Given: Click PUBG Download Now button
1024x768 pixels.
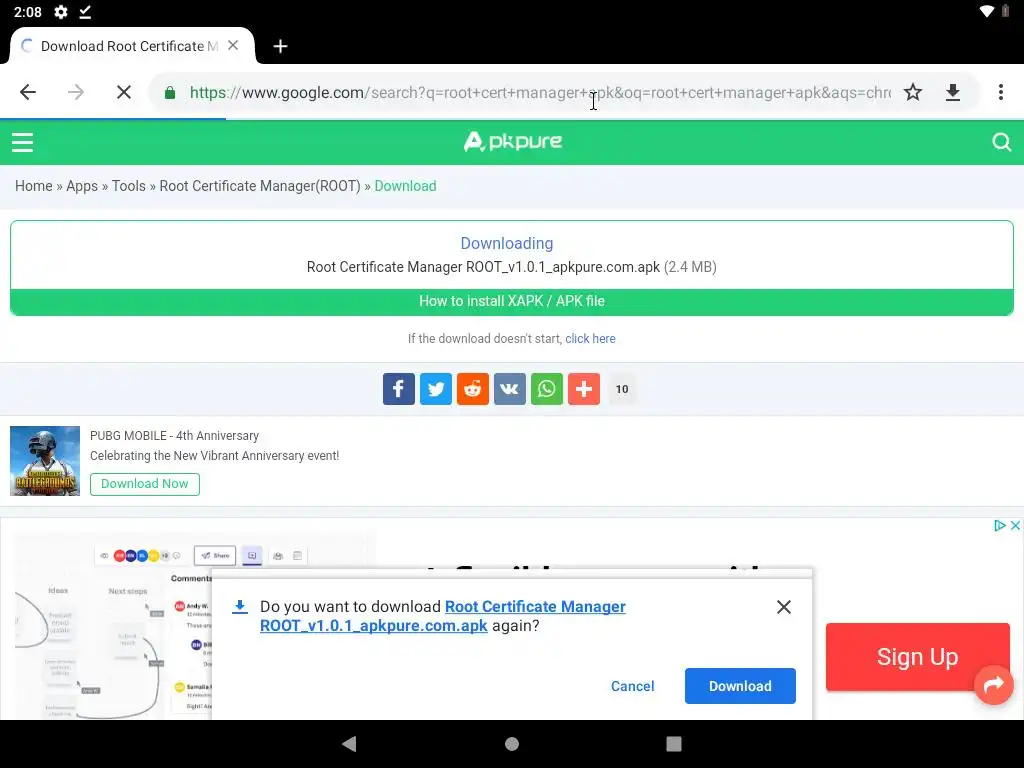Looking at the screenshot, I should pyautogui.click(x=144, y=484).
